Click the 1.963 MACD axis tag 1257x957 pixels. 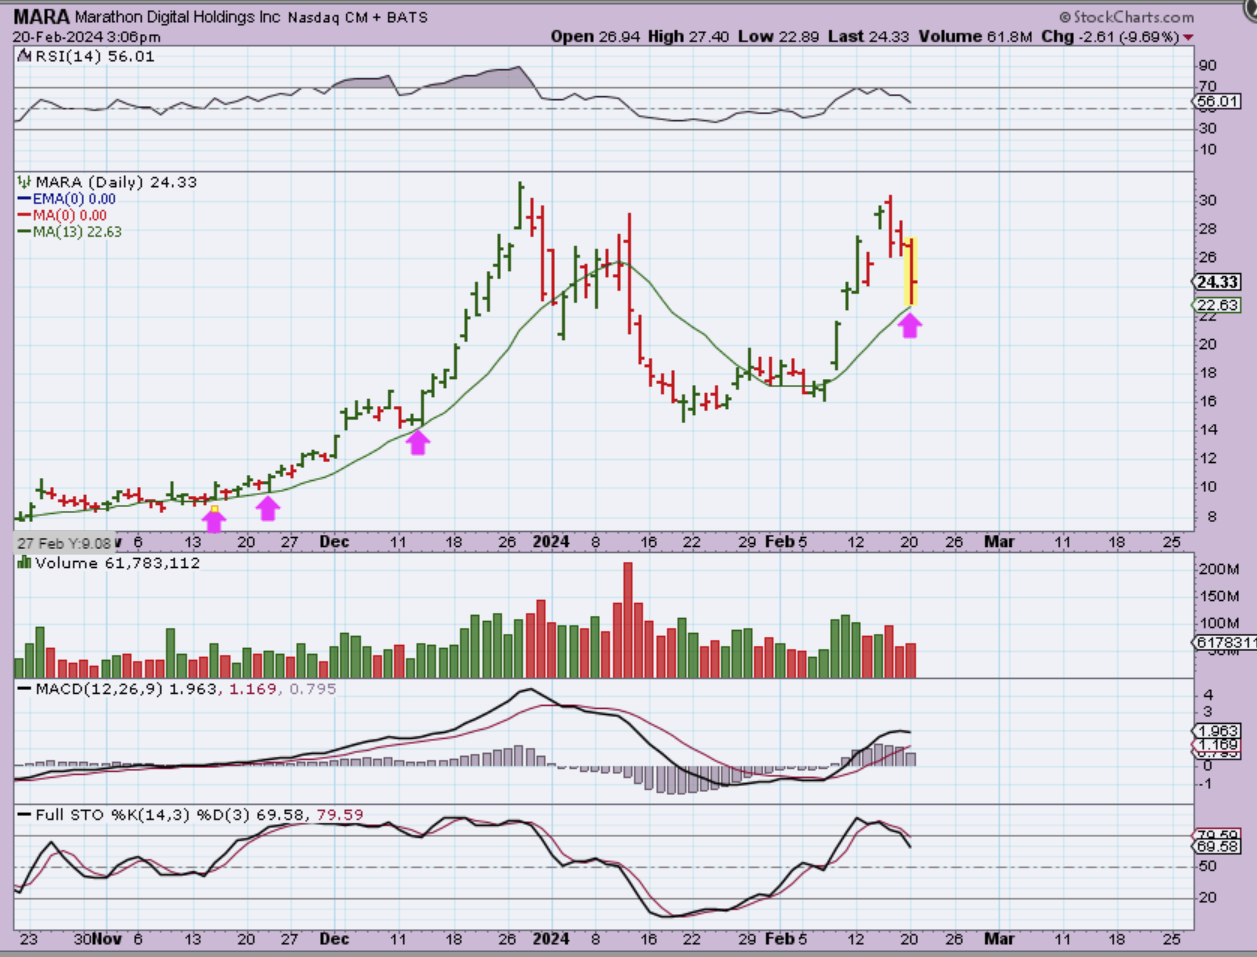tap(1217, 731)
